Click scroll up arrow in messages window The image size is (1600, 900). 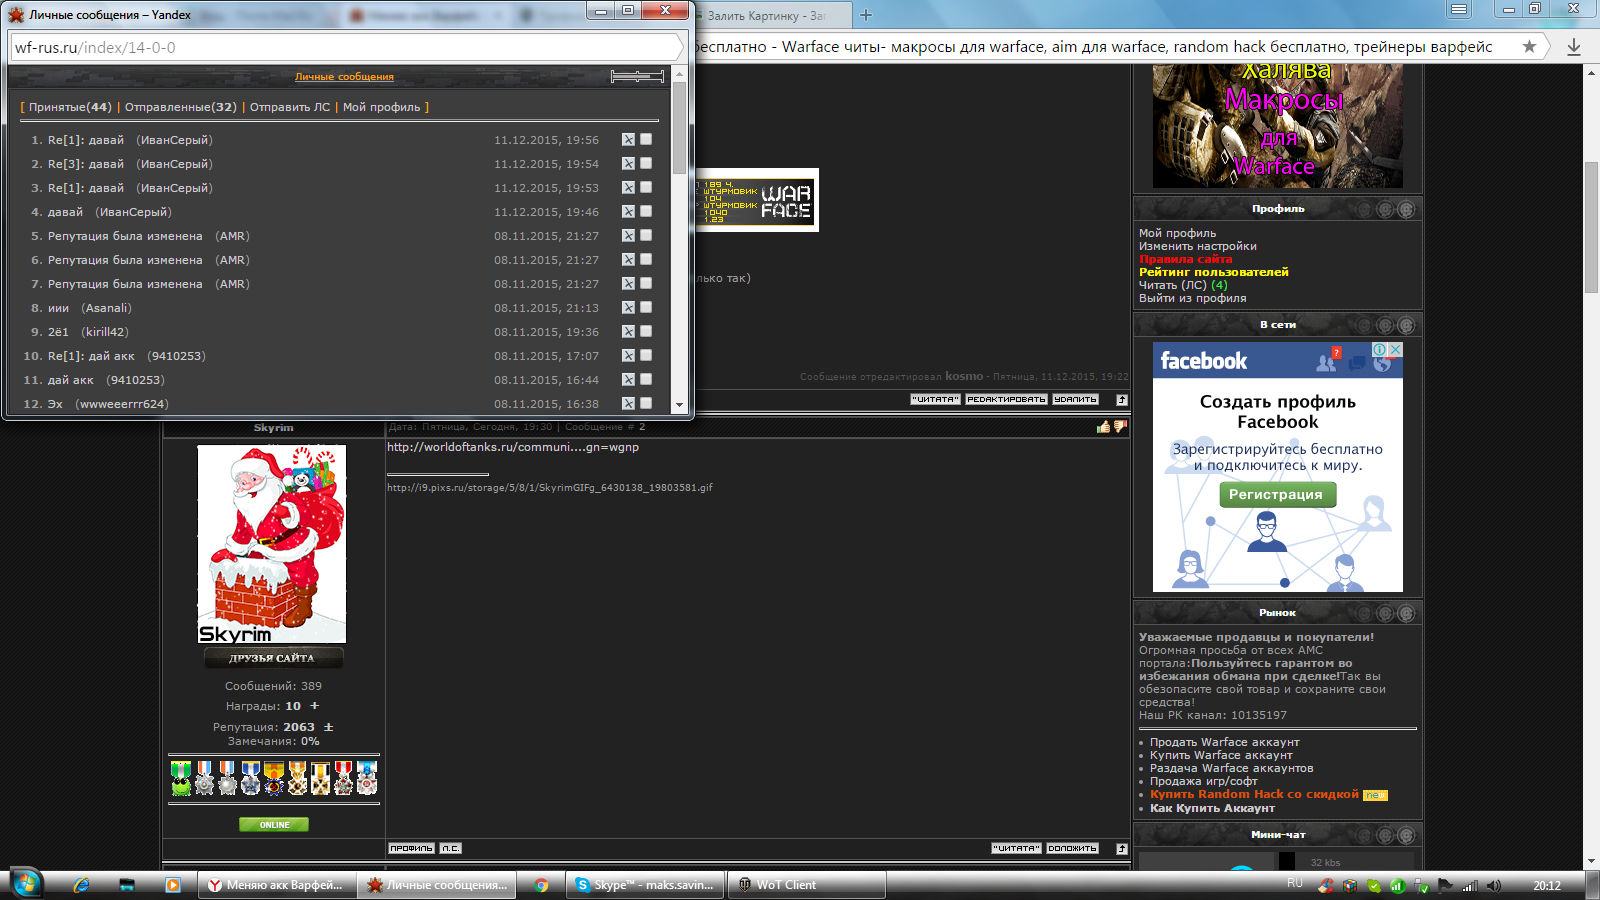pyautogui.click(x=680, y=74)
